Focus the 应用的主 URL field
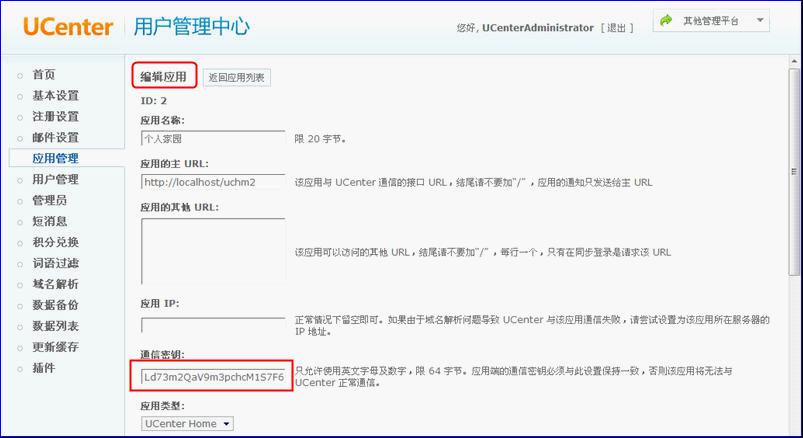The height and width of the screenshot is (438, 803). pyautogui.click(x=213, y=182)
